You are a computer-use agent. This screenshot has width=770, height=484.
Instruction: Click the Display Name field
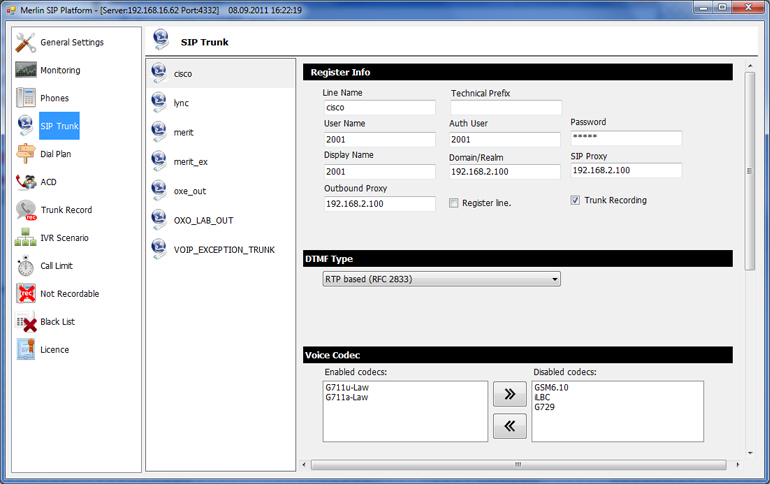click(380, 171)
